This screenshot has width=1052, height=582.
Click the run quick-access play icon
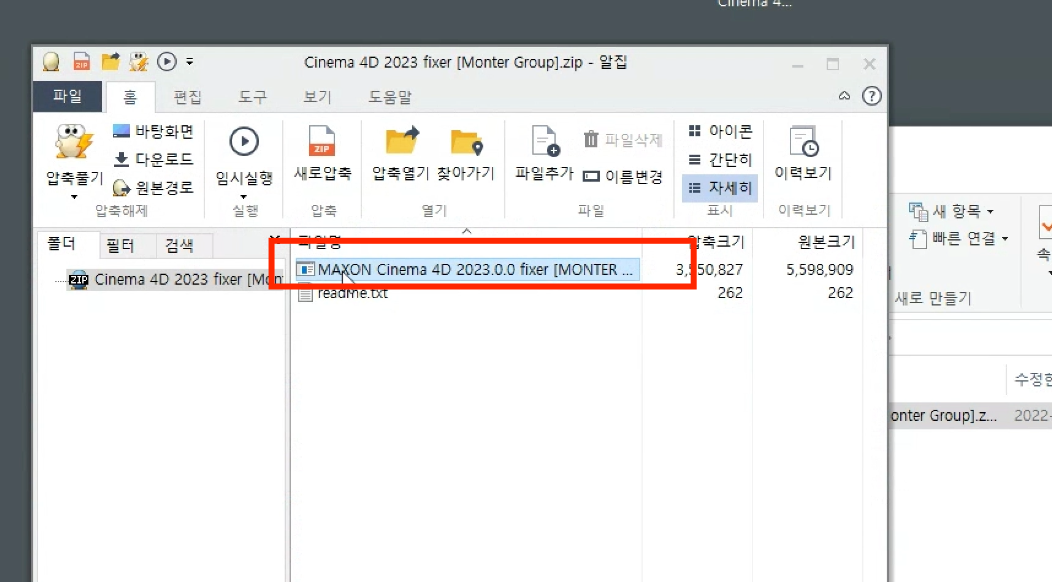point(166,62)
